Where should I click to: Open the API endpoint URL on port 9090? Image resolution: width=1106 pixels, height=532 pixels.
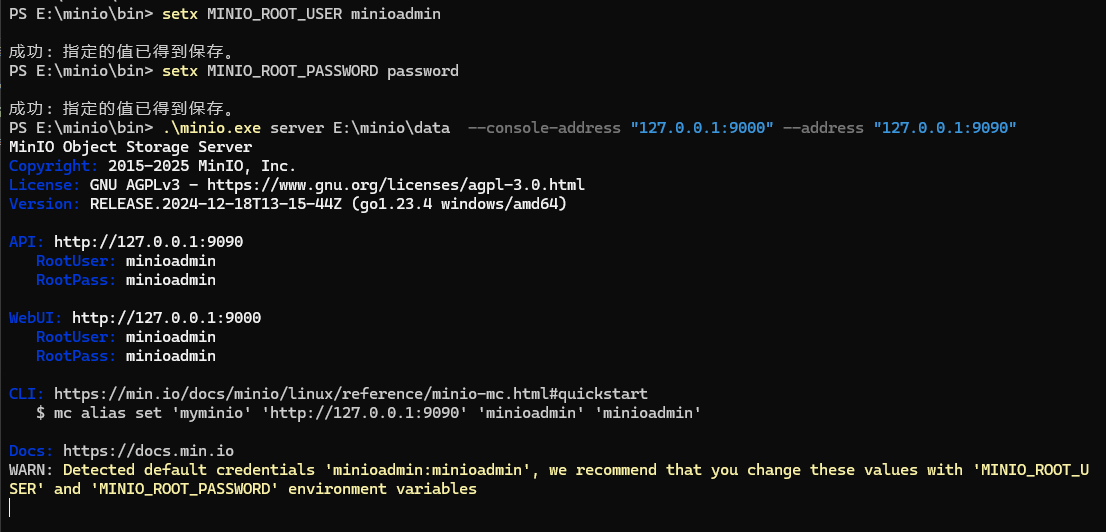(148, 242)
